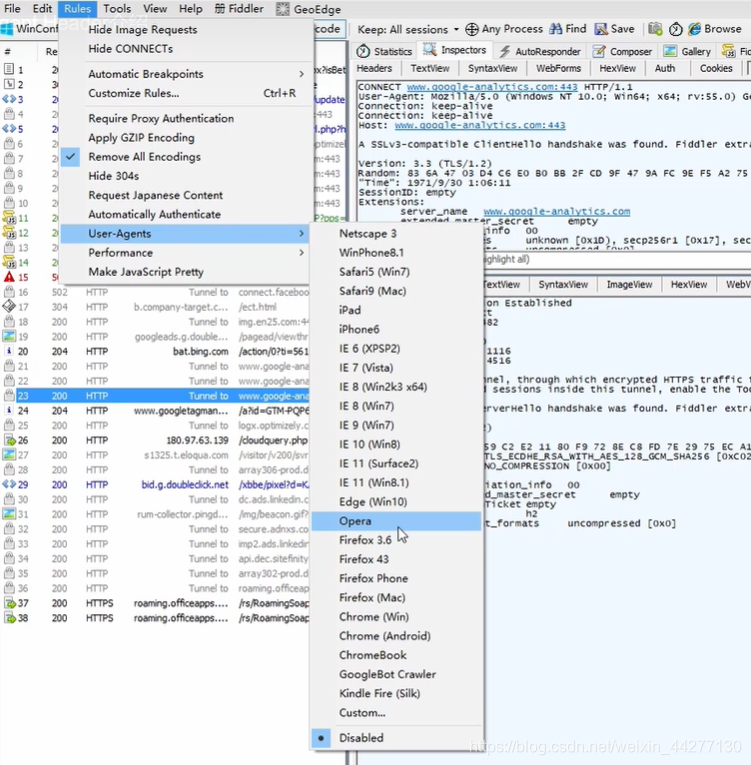Screen dimensions: 751x765
Task: Click the highlight all search field
Action: click(x=615, y=259)
